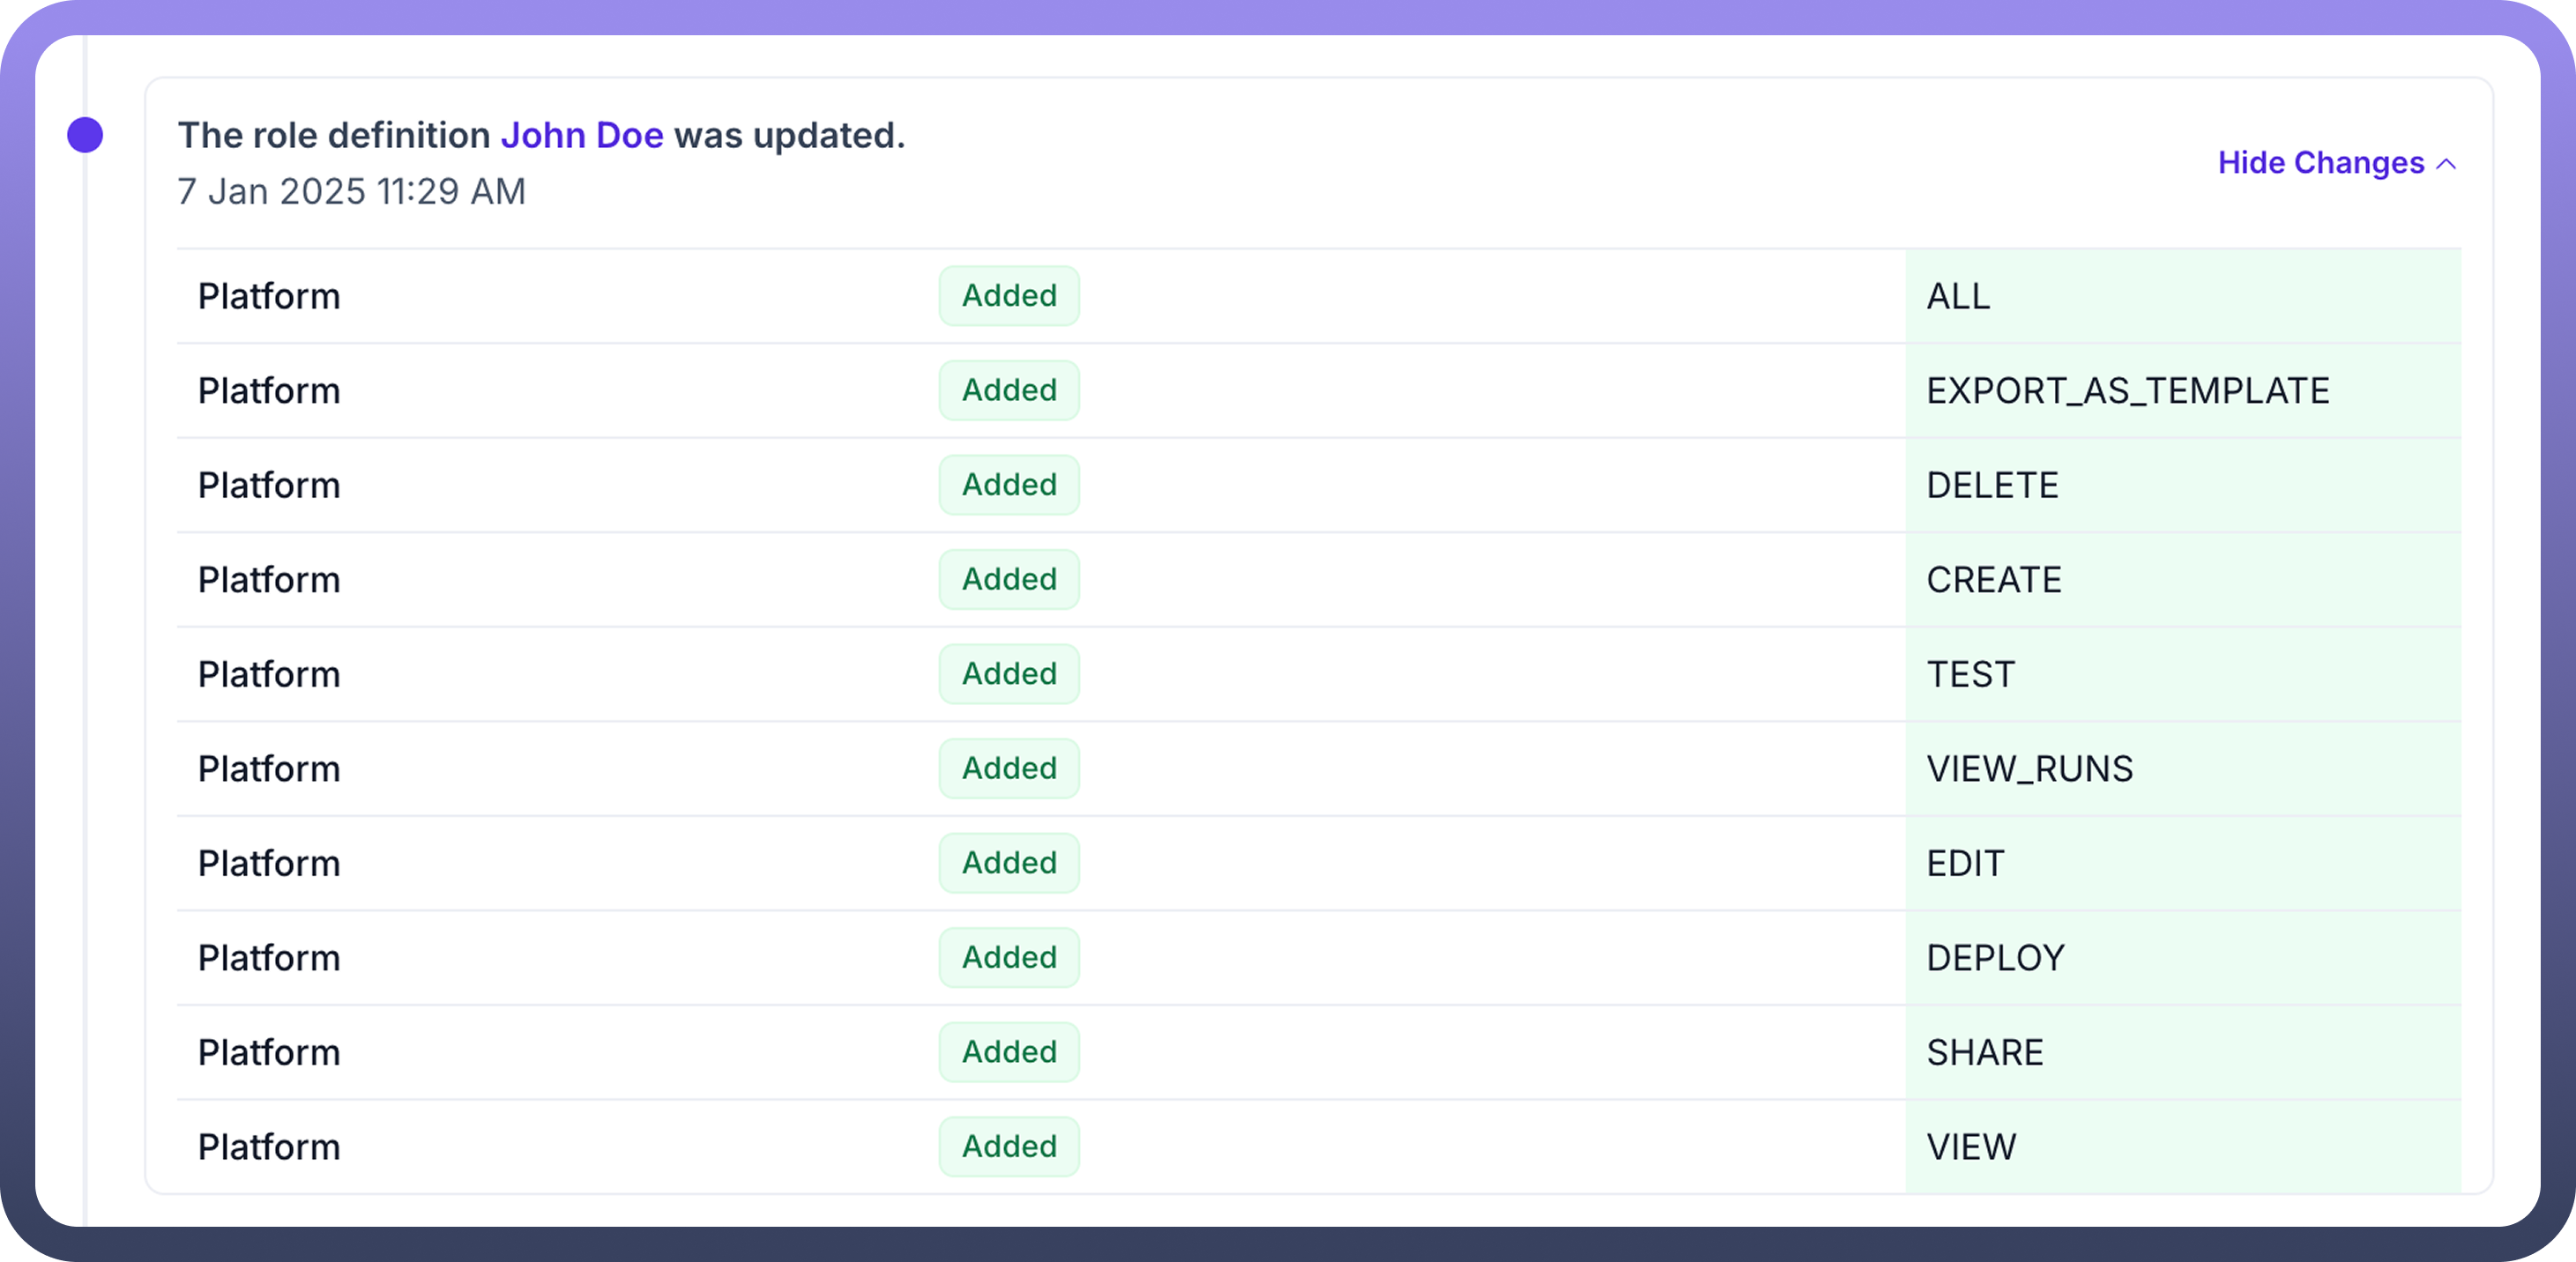Viewport: 2576px width, 1262px height.
Task: Click the Platform label in the SHARE row
Action: (x=269, y=1053)
